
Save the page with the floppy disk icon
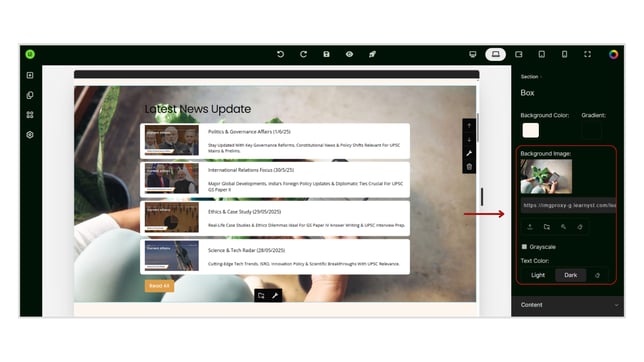(x=326, y=54)
